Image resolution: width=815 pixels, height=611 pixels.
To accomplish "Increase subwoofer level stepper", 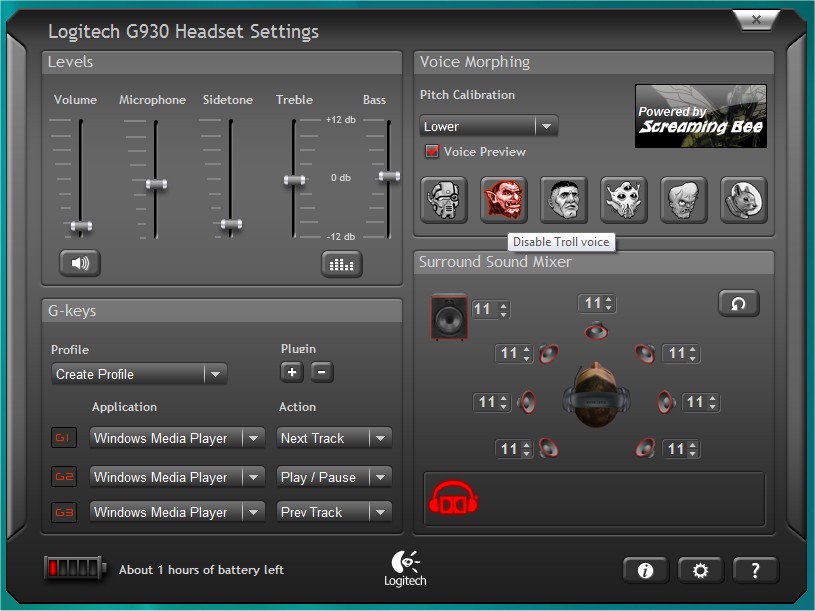I will (x=503, y=306).
